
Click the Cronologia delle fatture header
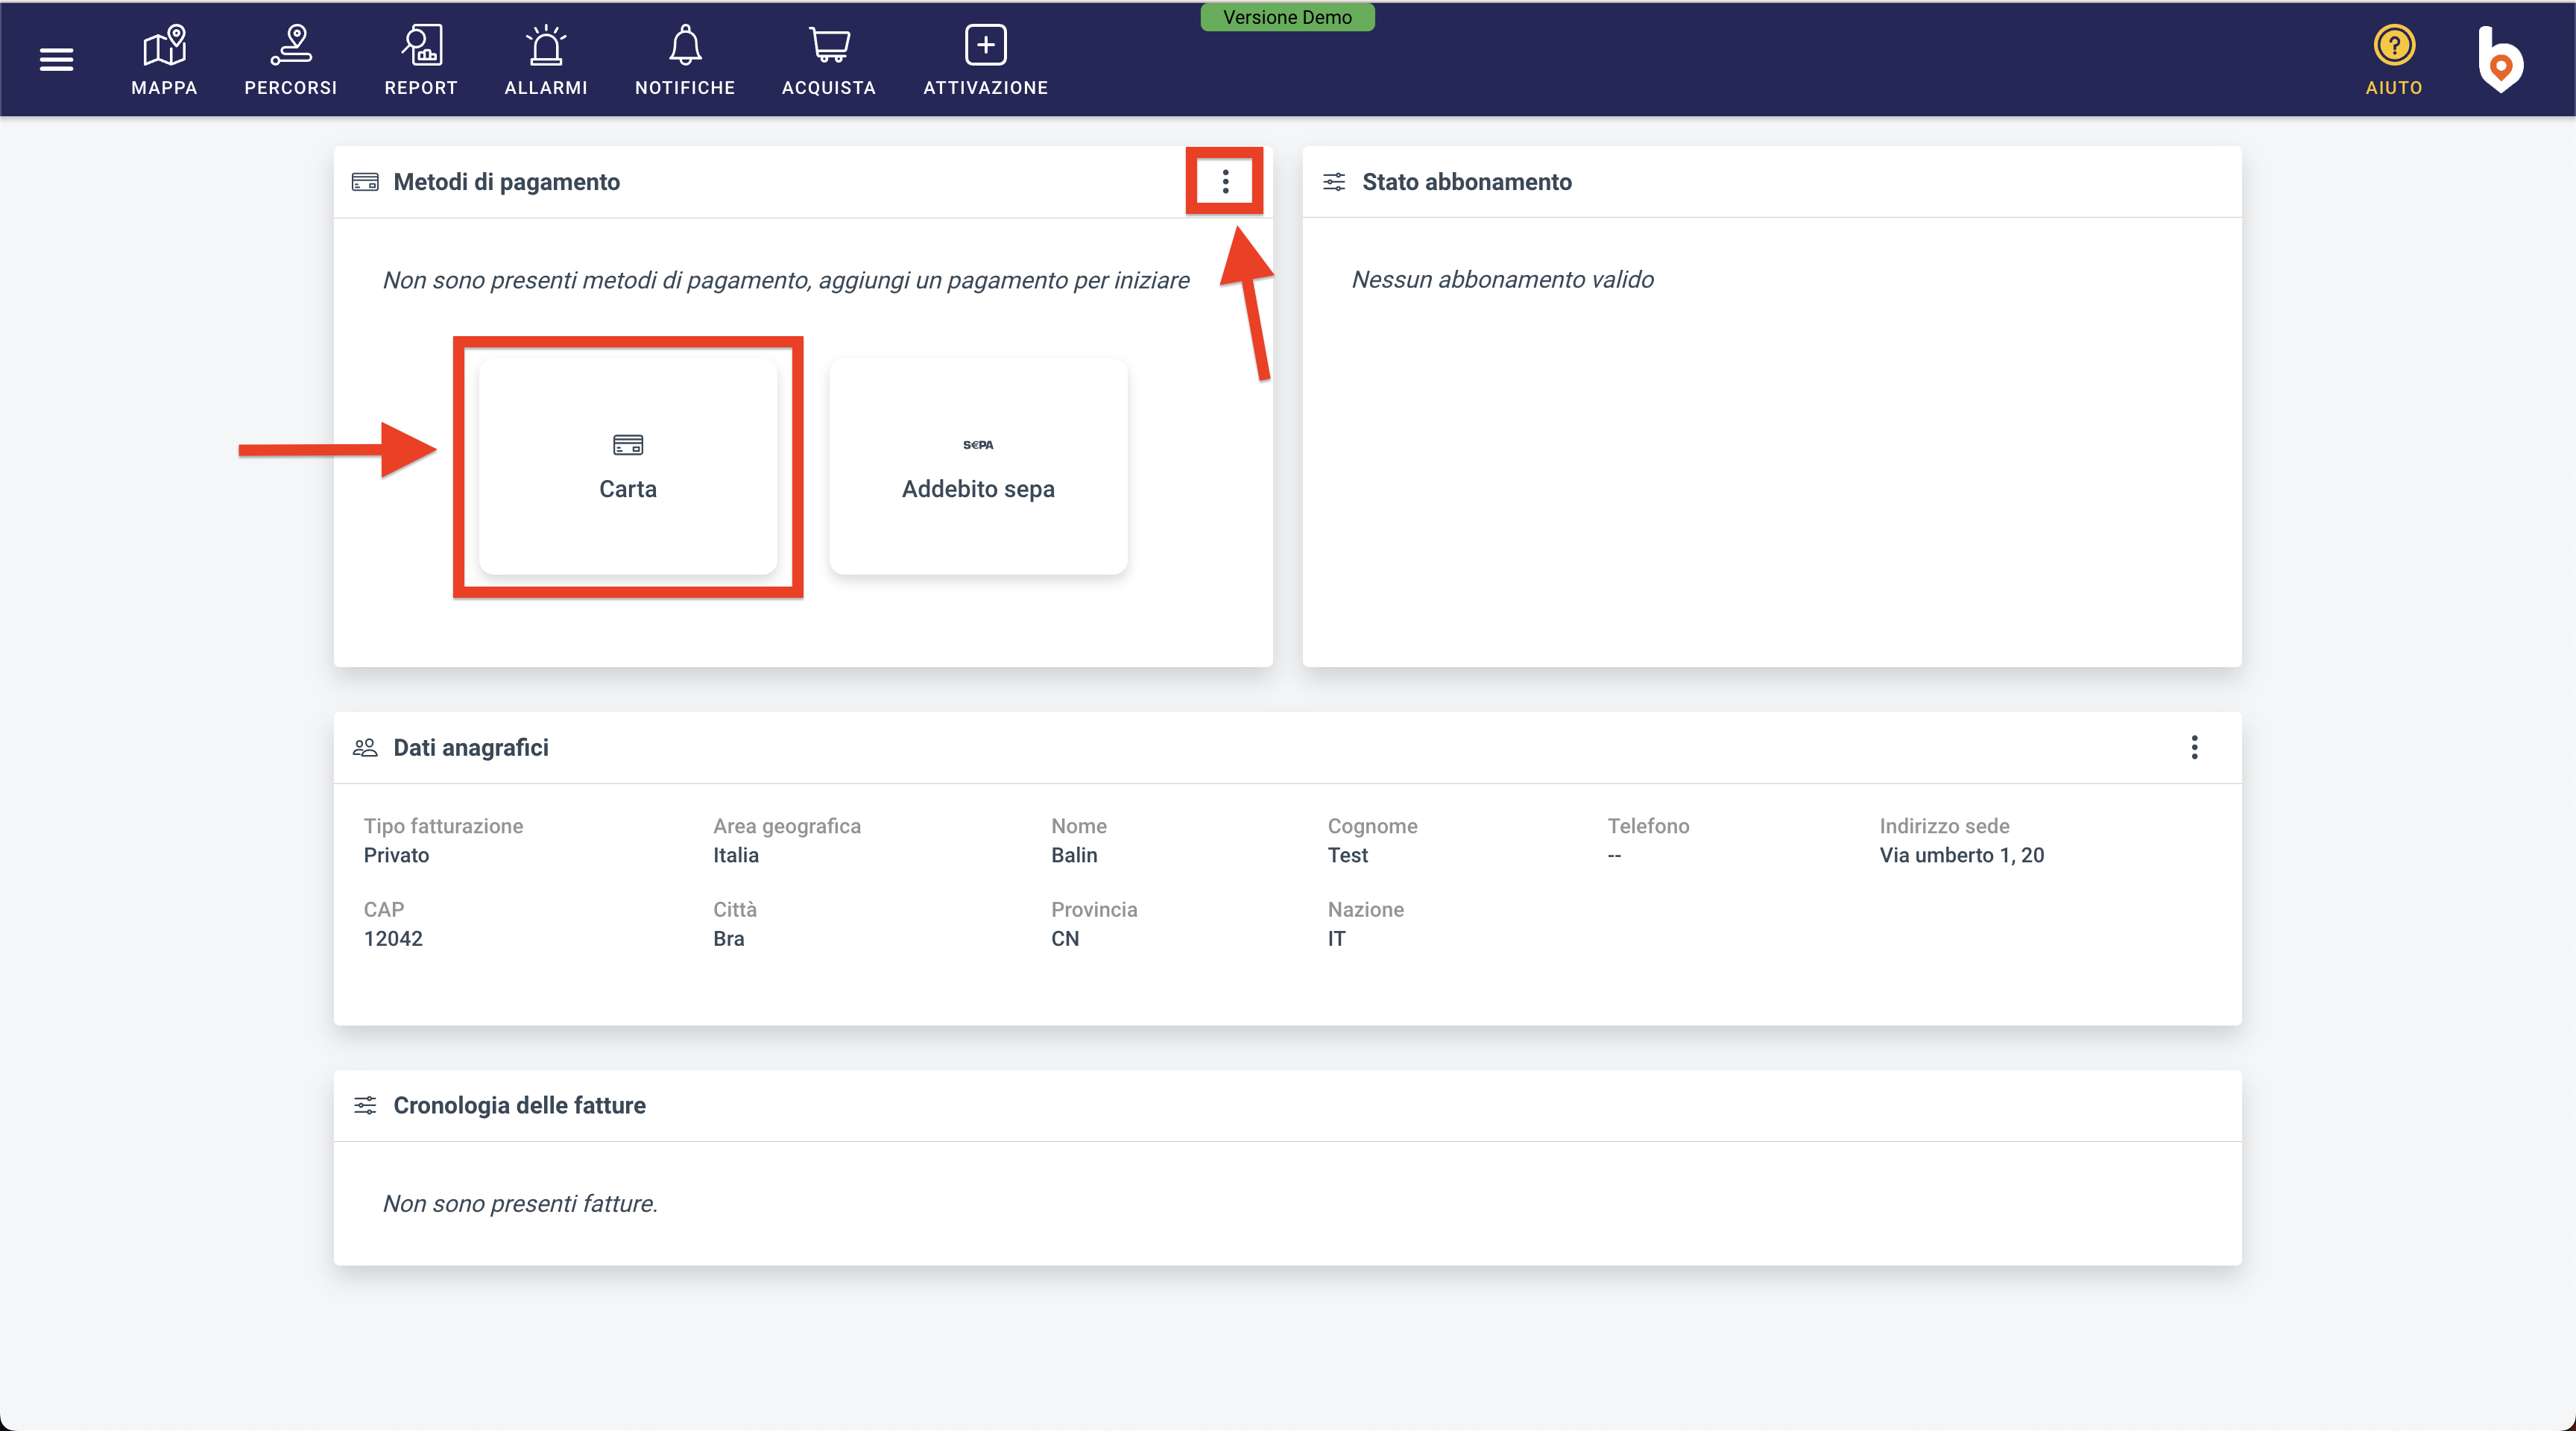[x=519, y=1105]
